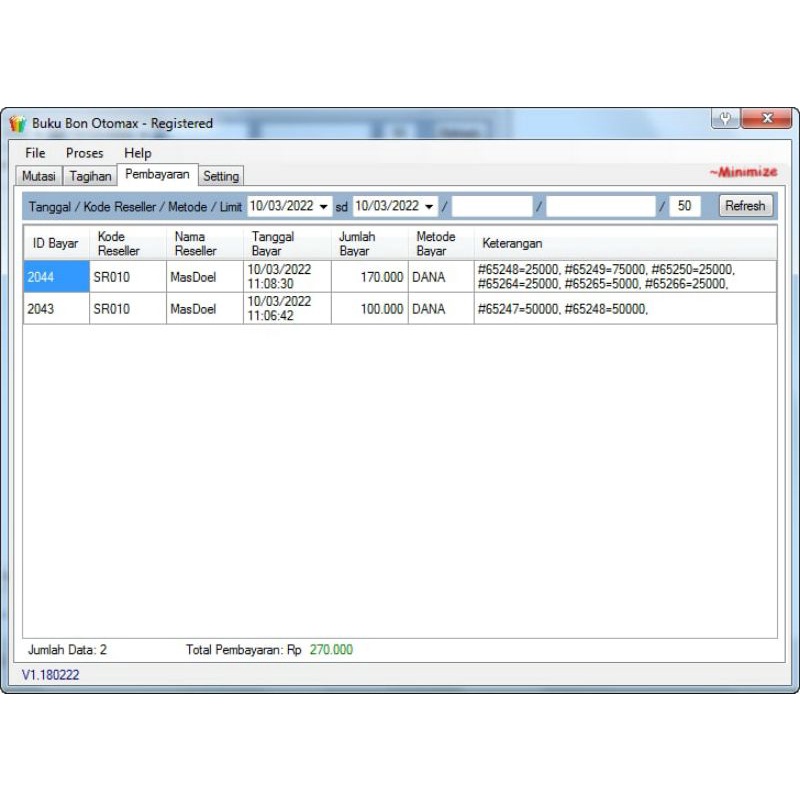
Task: Click the Metode filter input field
Action: click(x=600, y=206)
